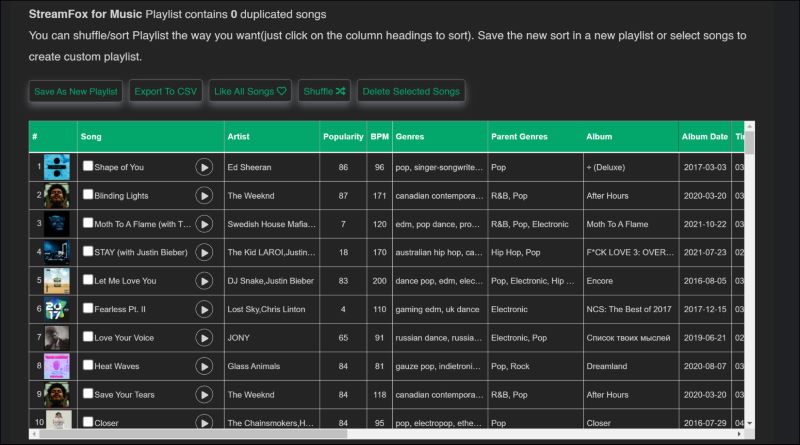
Task: Sort table by Parent Genres column
Action: [x=535, y=137]
